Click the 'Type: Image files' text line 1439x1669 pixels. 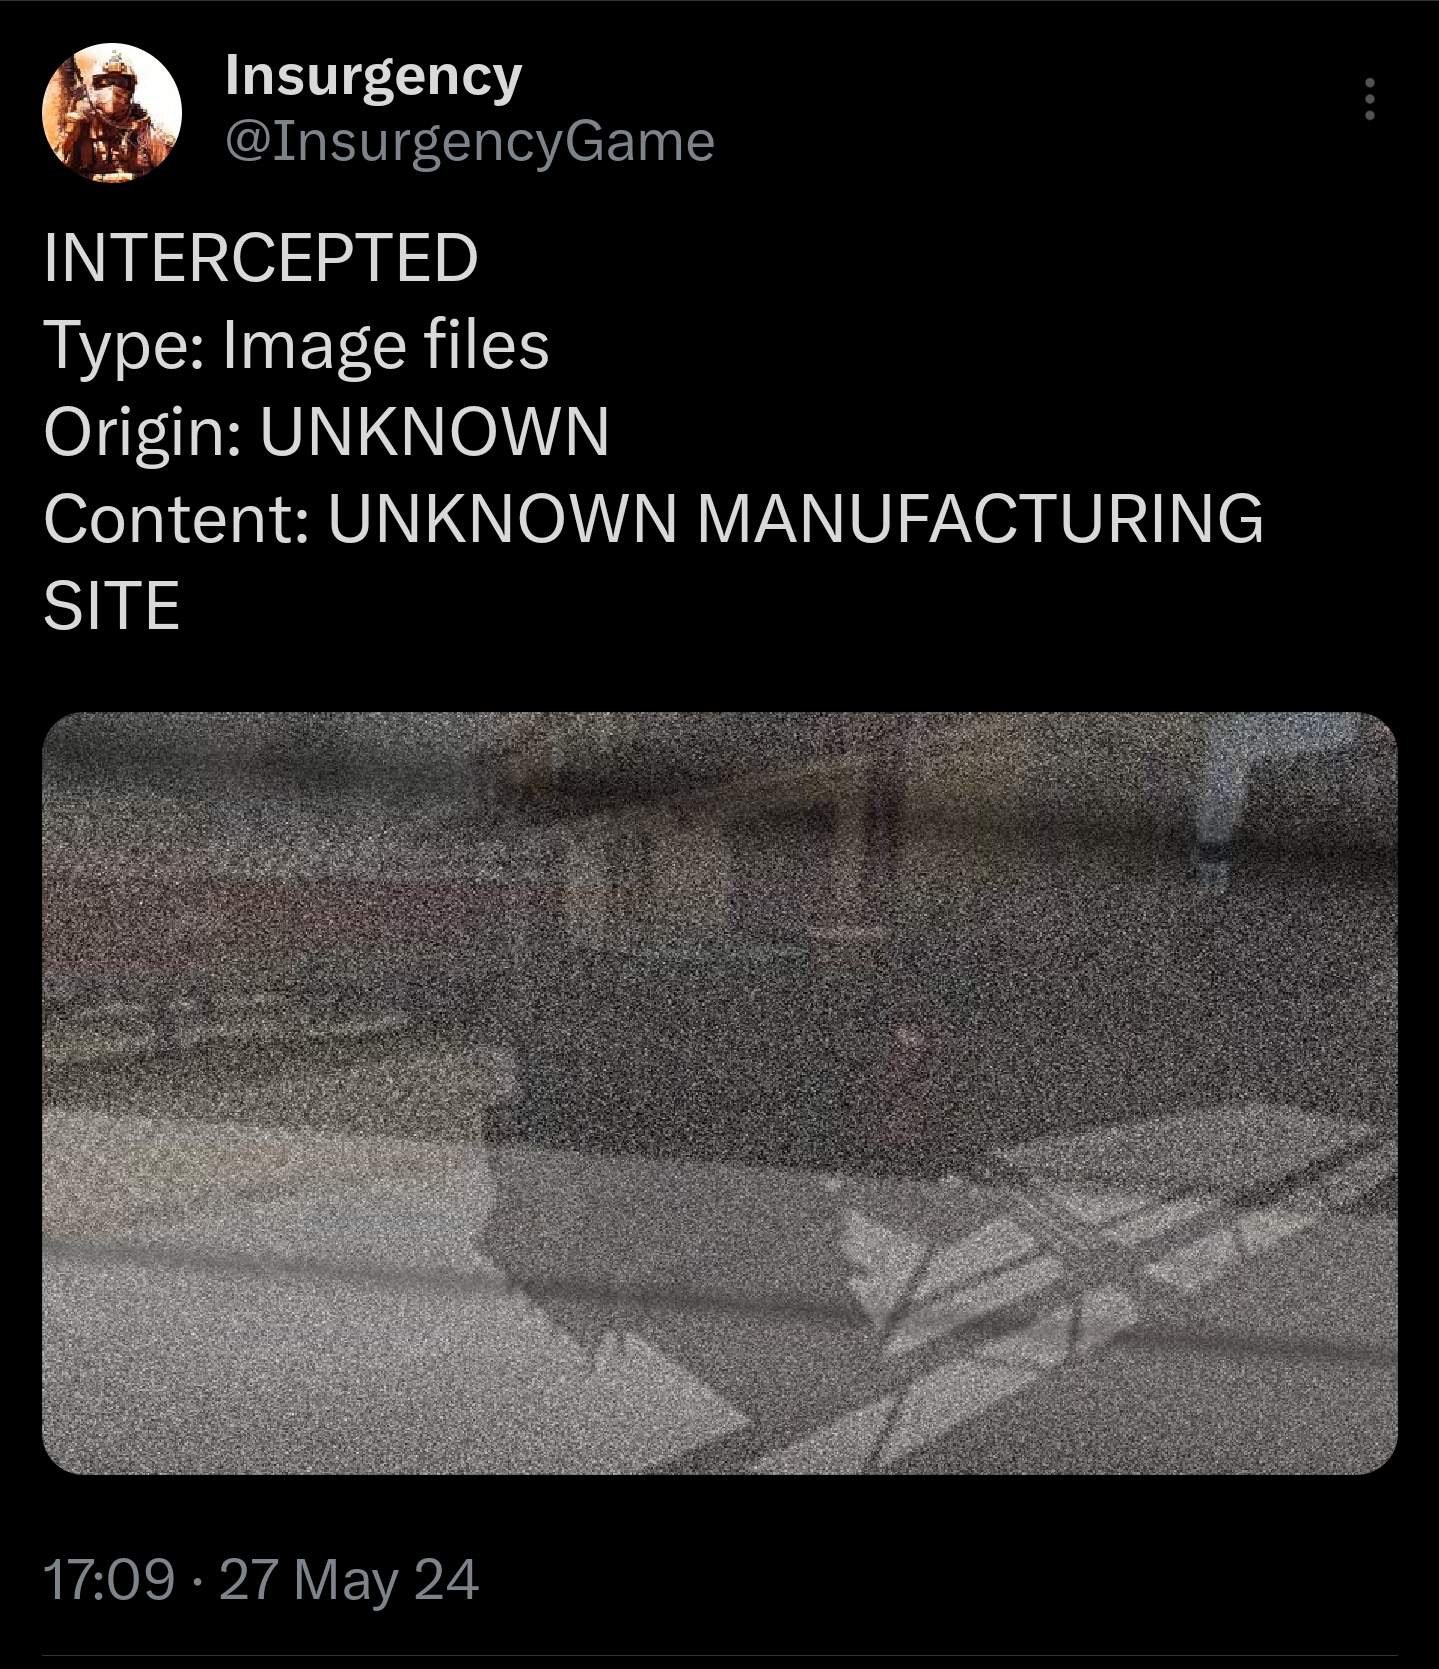click(x=296, y=346)
